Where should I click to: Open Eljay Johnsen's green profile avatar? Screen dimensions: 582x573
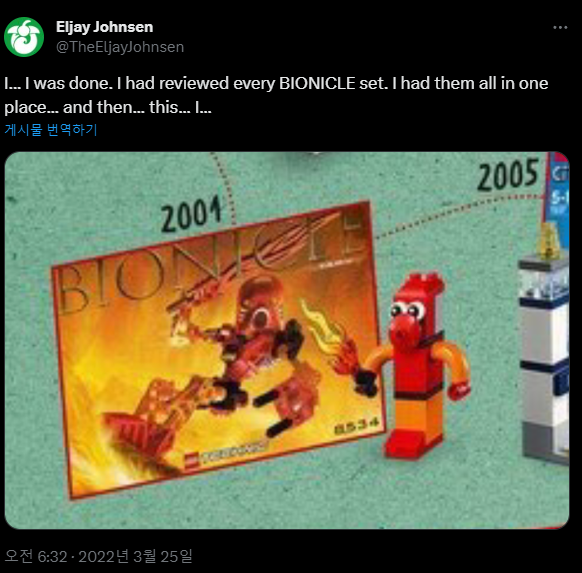click(x=24, y=37)
